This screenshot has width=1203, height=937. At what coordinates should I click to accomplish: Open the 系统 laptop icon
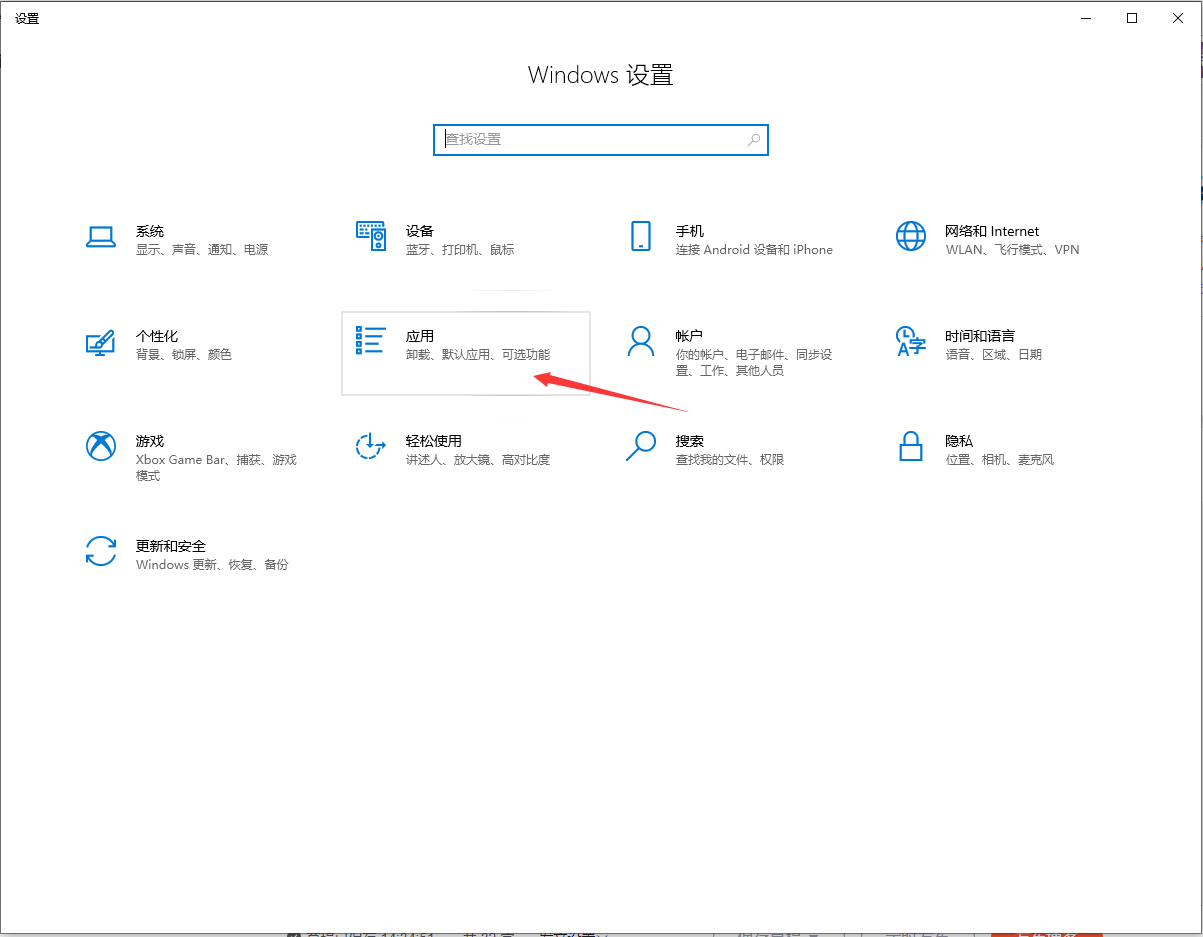coord(101,237)
